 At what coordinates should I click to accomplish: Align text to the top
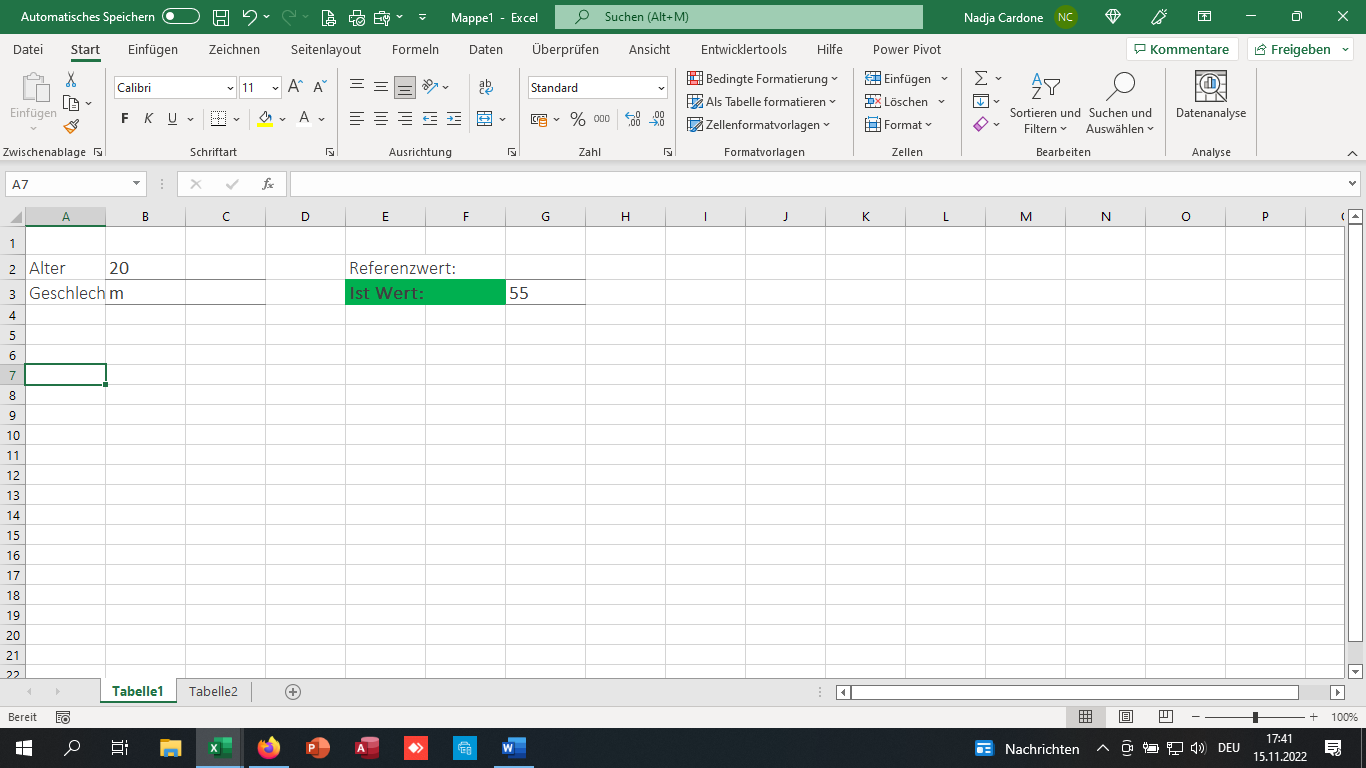click(357, 87)
